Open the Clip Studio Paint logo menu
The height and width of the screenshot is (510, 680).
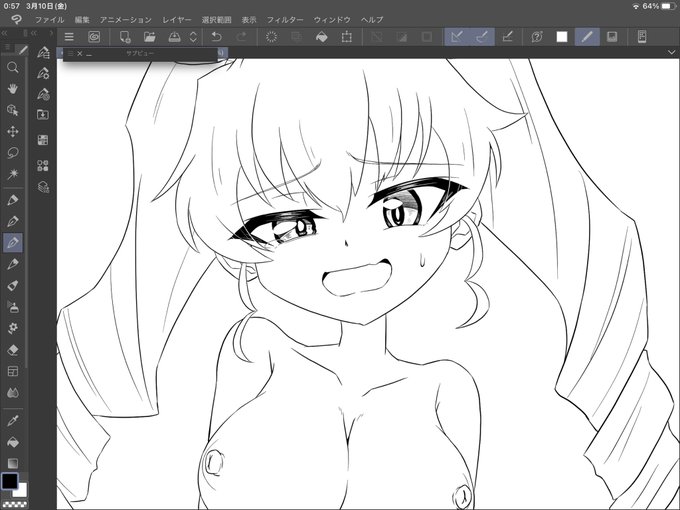pos(16,20)
